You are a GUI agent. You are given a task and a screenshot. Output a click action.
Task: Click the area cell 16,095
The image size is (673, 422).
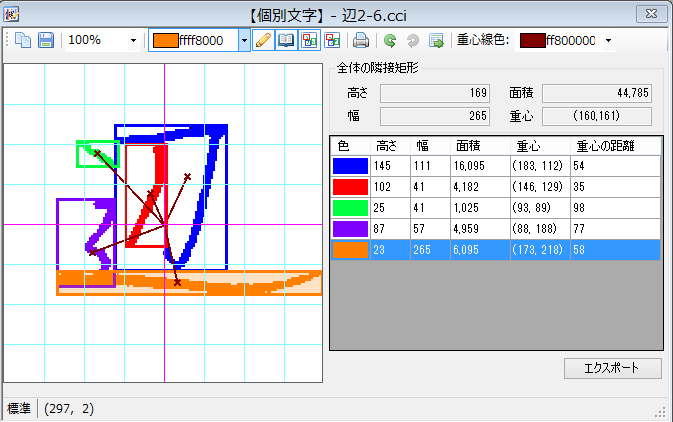[x=480, y=166]
